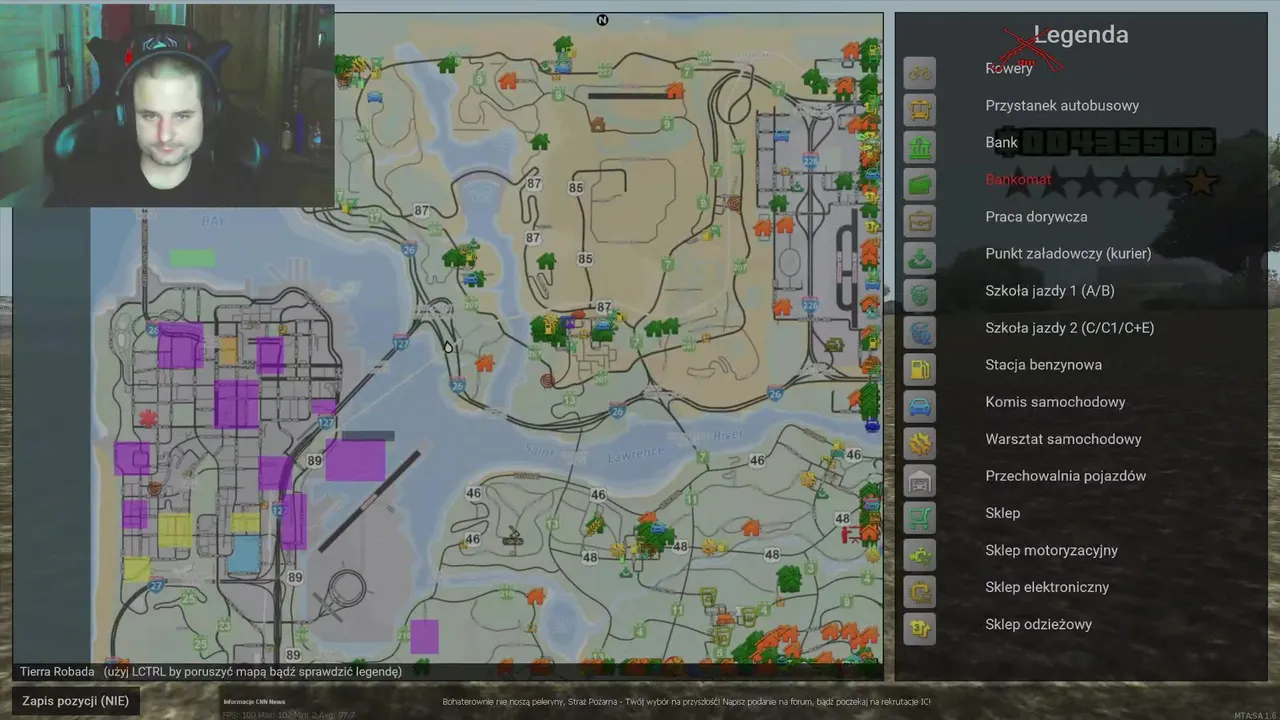Select the Stacja benzynowa legend label
The width and height of the screenshot is (1280, 720).
coord(1043,364)
